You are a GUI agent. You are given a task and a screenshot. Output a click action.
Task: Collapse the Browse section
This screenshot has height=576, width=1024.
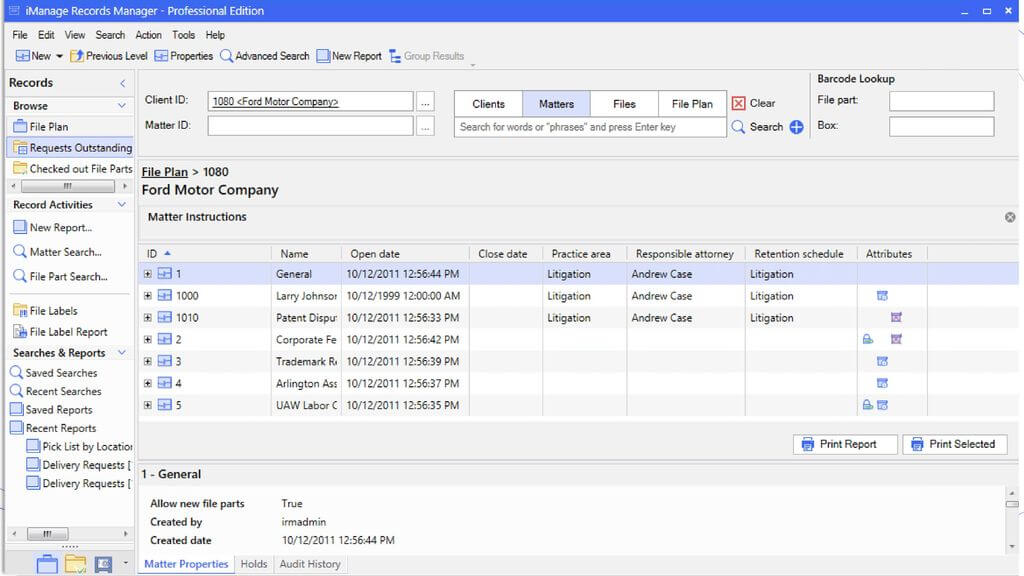click(121, 105)
